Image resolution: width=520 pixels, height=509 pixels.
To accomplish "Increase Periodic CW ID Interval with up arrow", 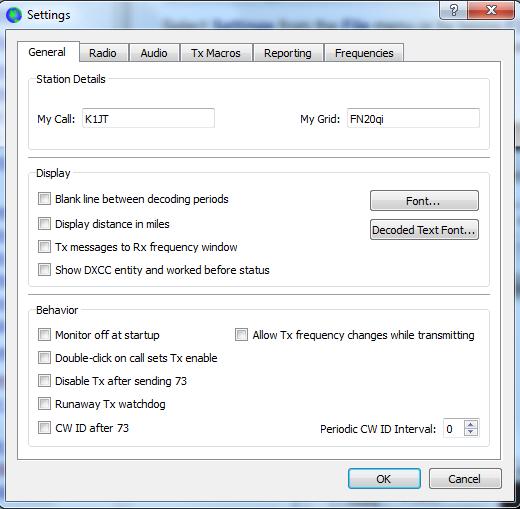I will click(x=471, y=424).
